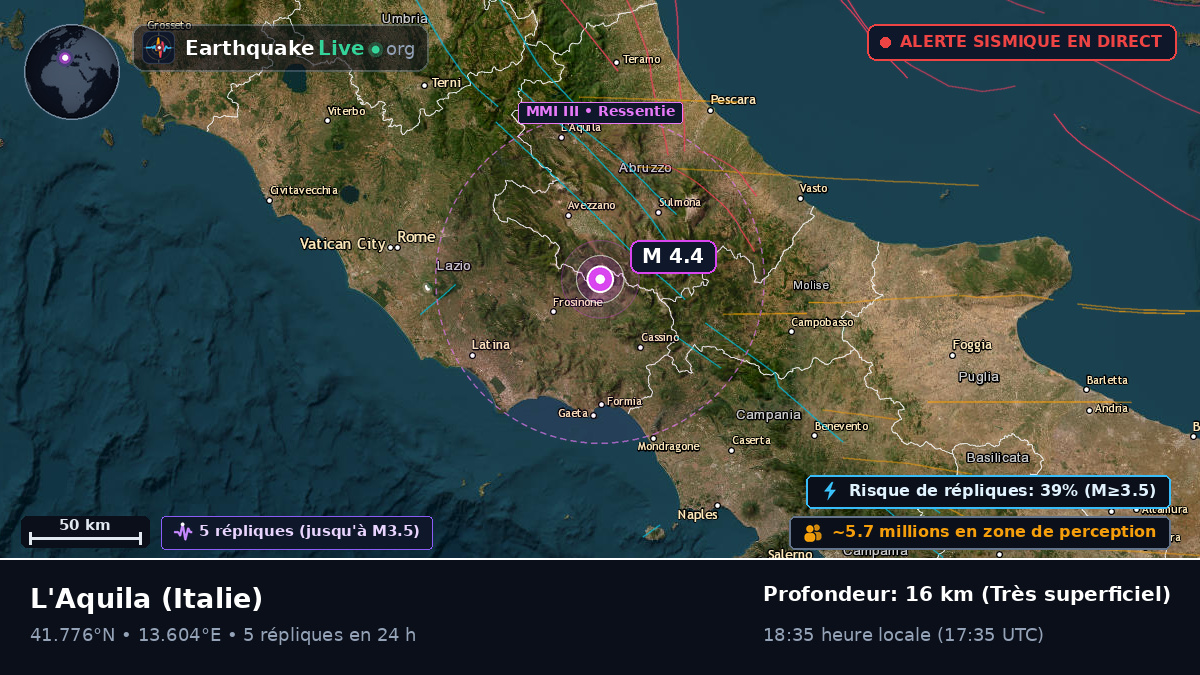Screen dimensions: 1200x675
Task: Click the Rome city label on map
Action: click(416, 237)
